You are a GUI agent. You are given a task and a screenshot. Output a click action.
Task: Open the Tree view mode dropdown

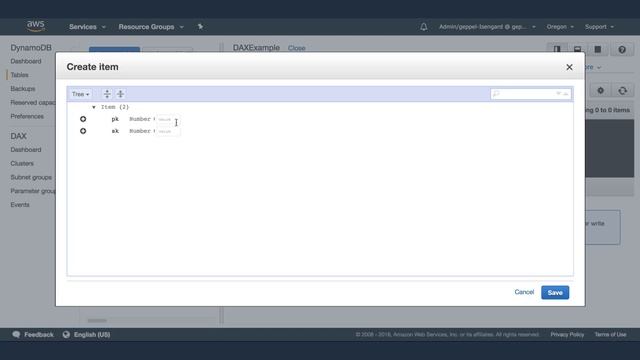[80, 94]
